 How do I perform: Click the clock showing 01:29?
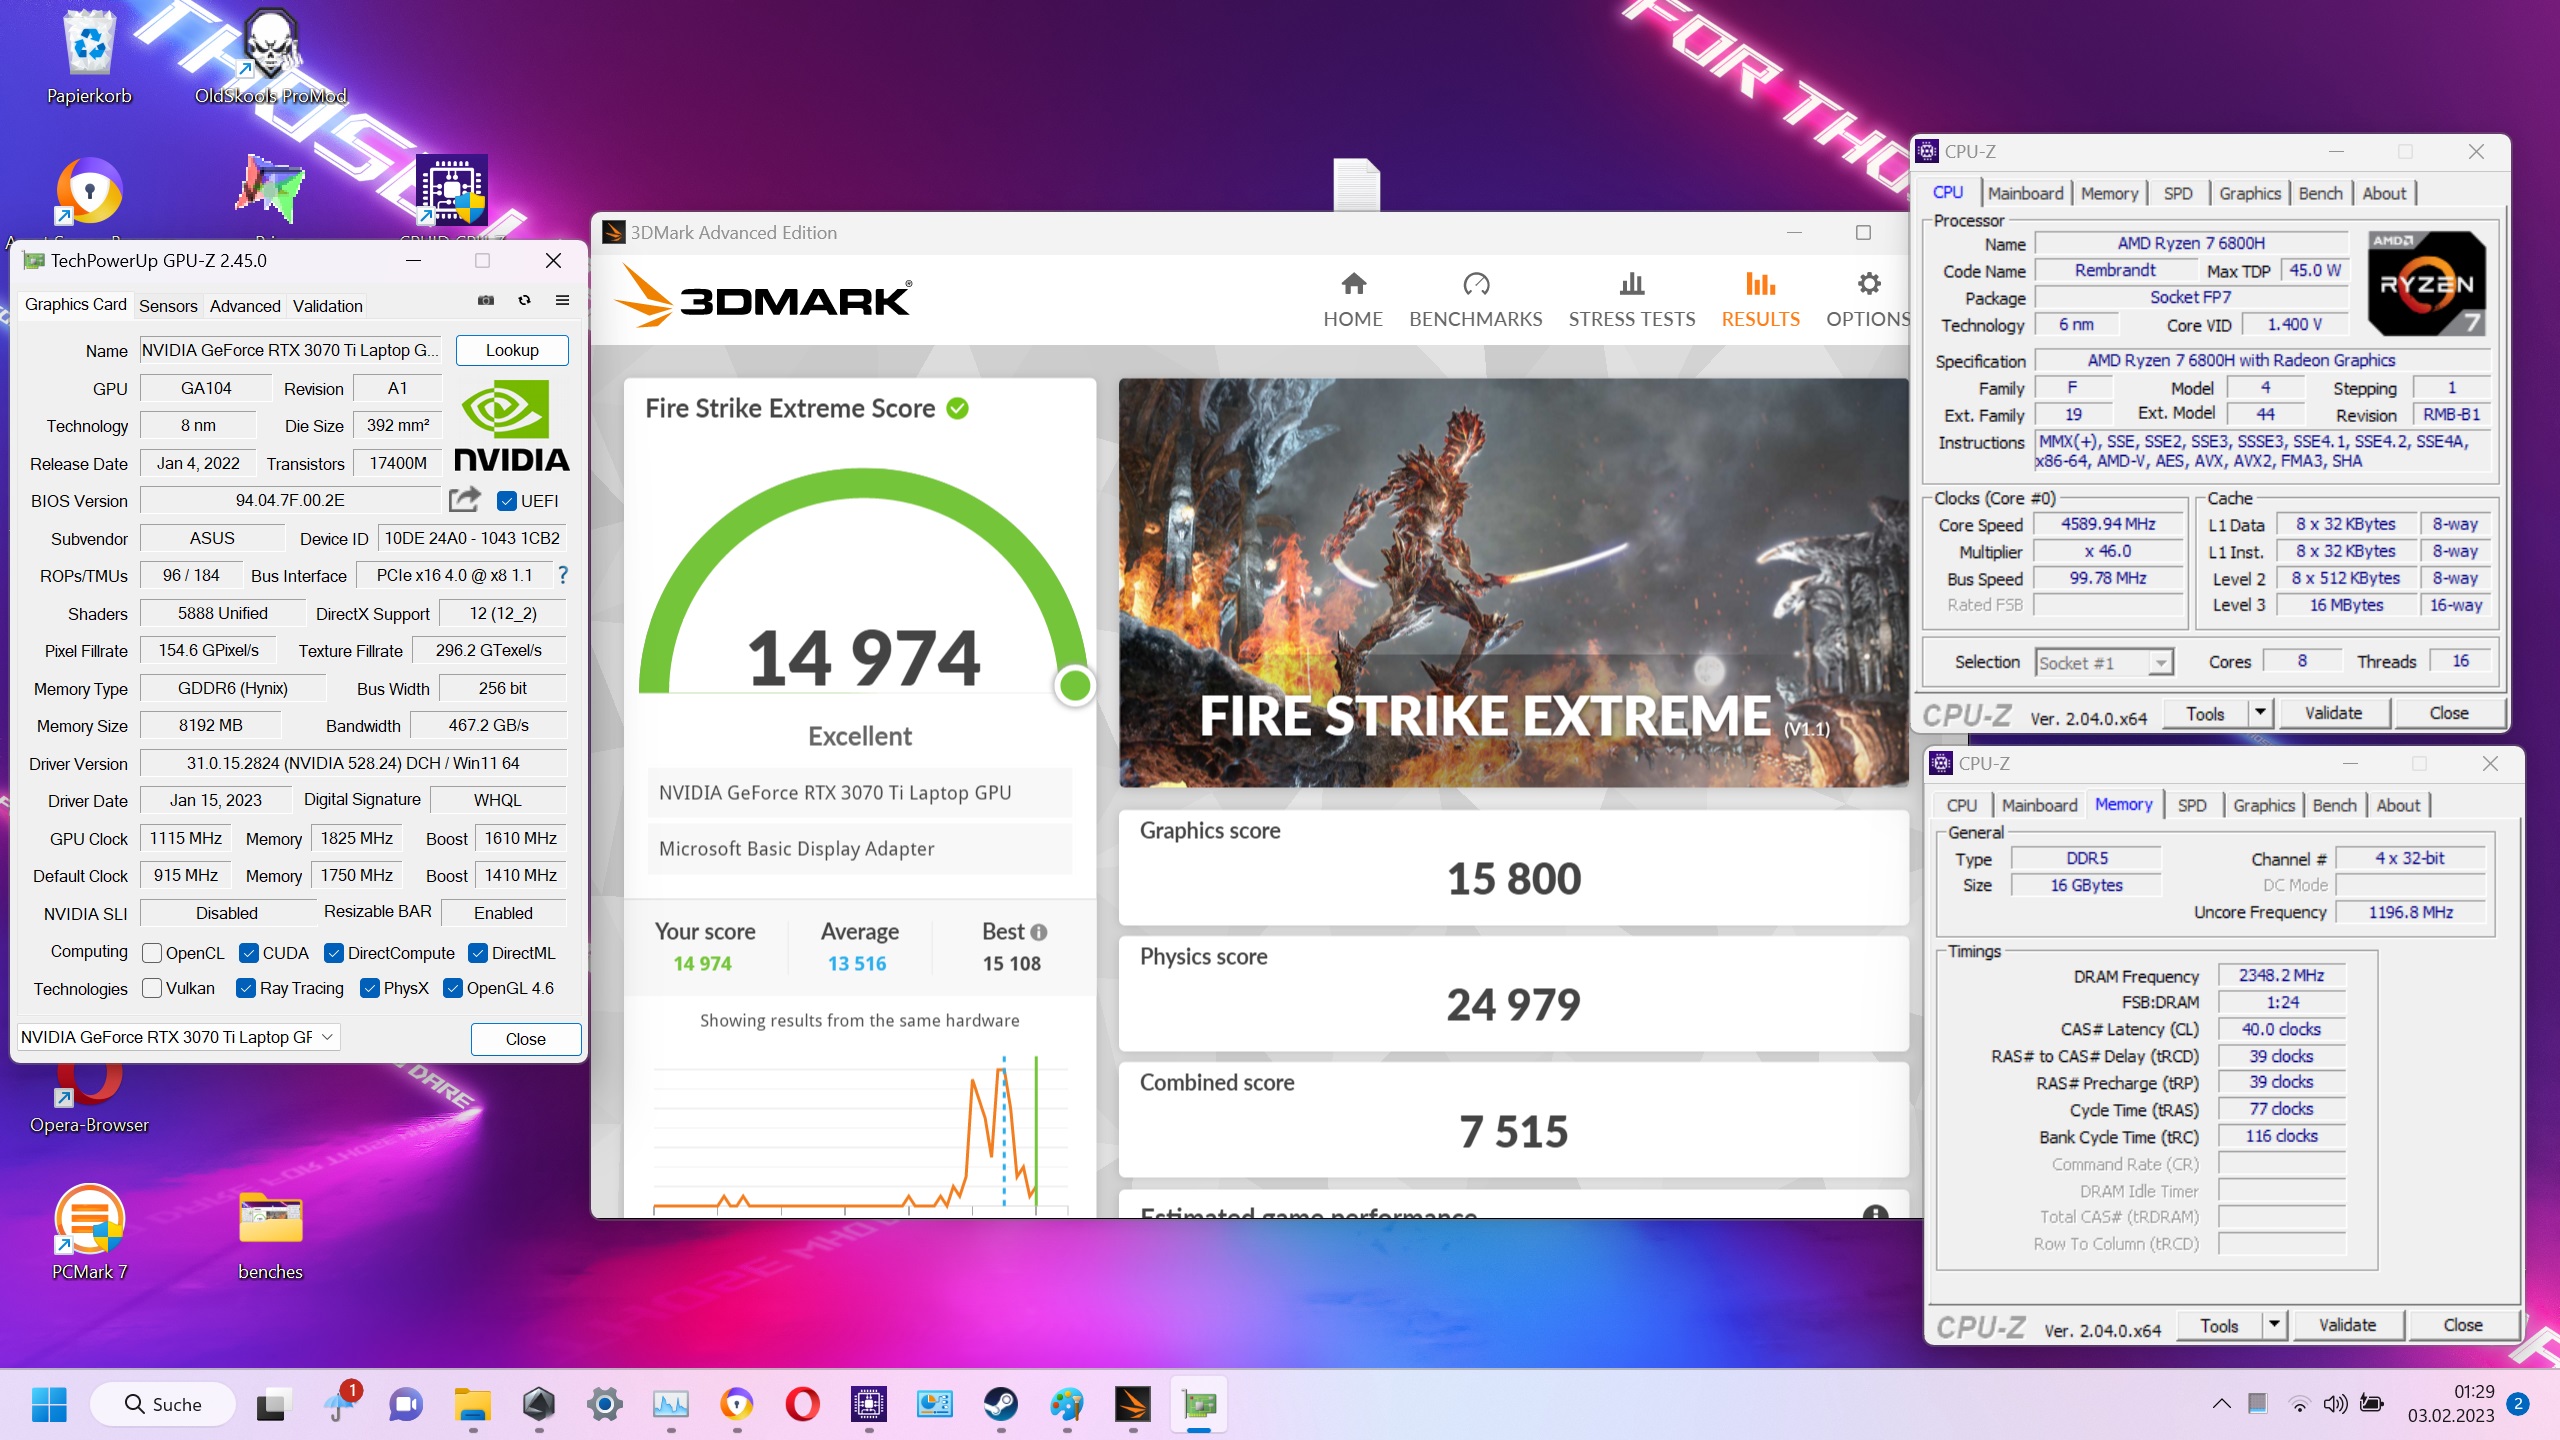click(2473, 1392)
